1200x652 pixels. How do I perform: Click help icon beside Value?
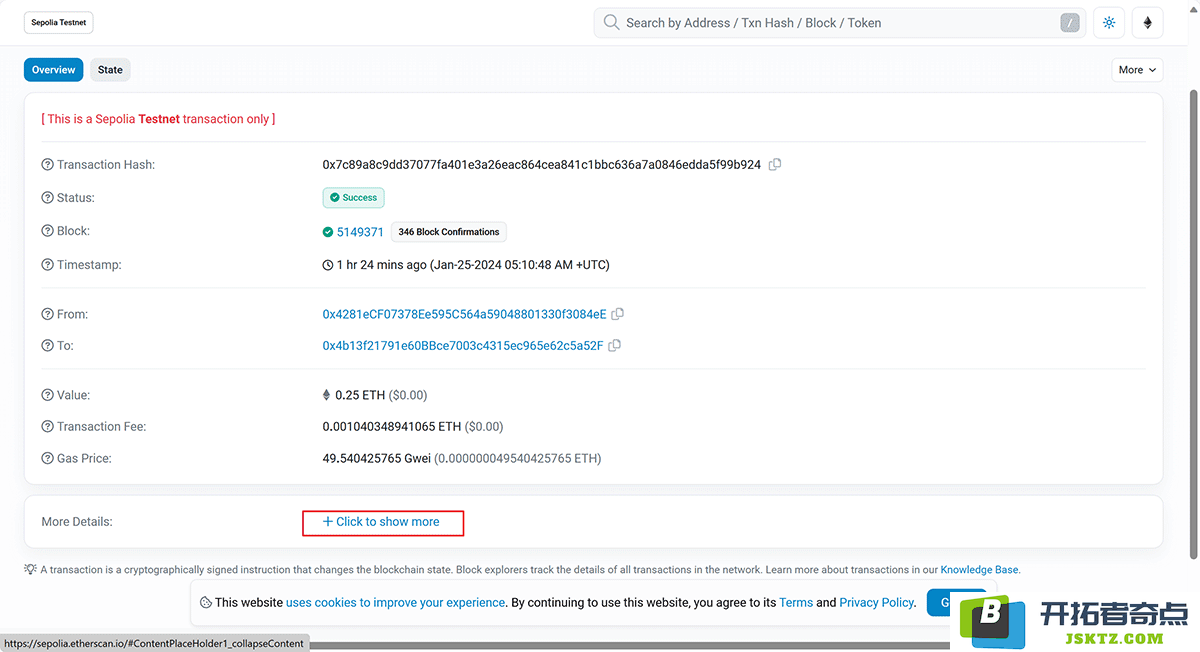47,395
